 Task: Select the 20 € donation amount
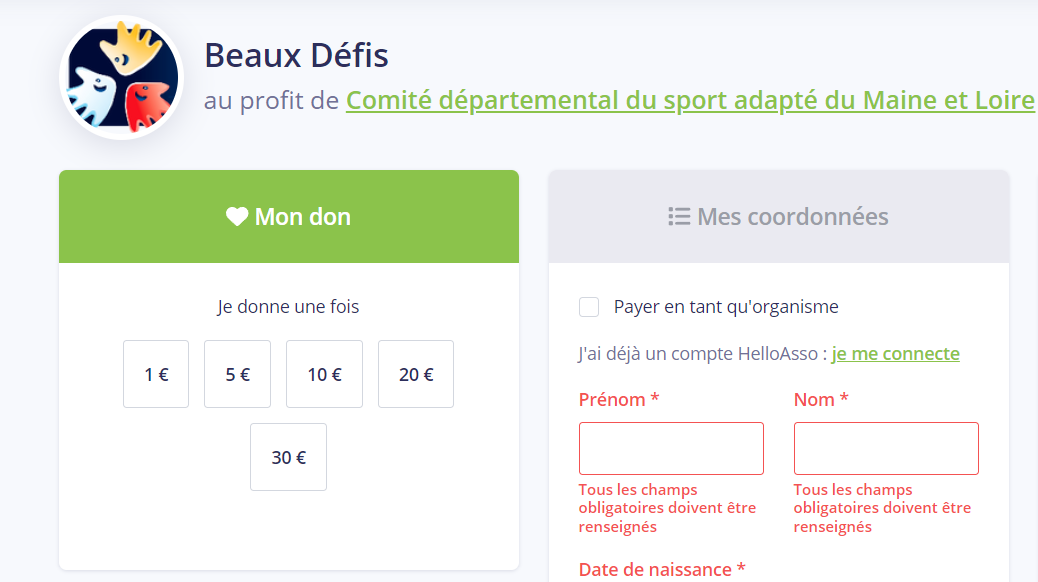coord(416,374)
